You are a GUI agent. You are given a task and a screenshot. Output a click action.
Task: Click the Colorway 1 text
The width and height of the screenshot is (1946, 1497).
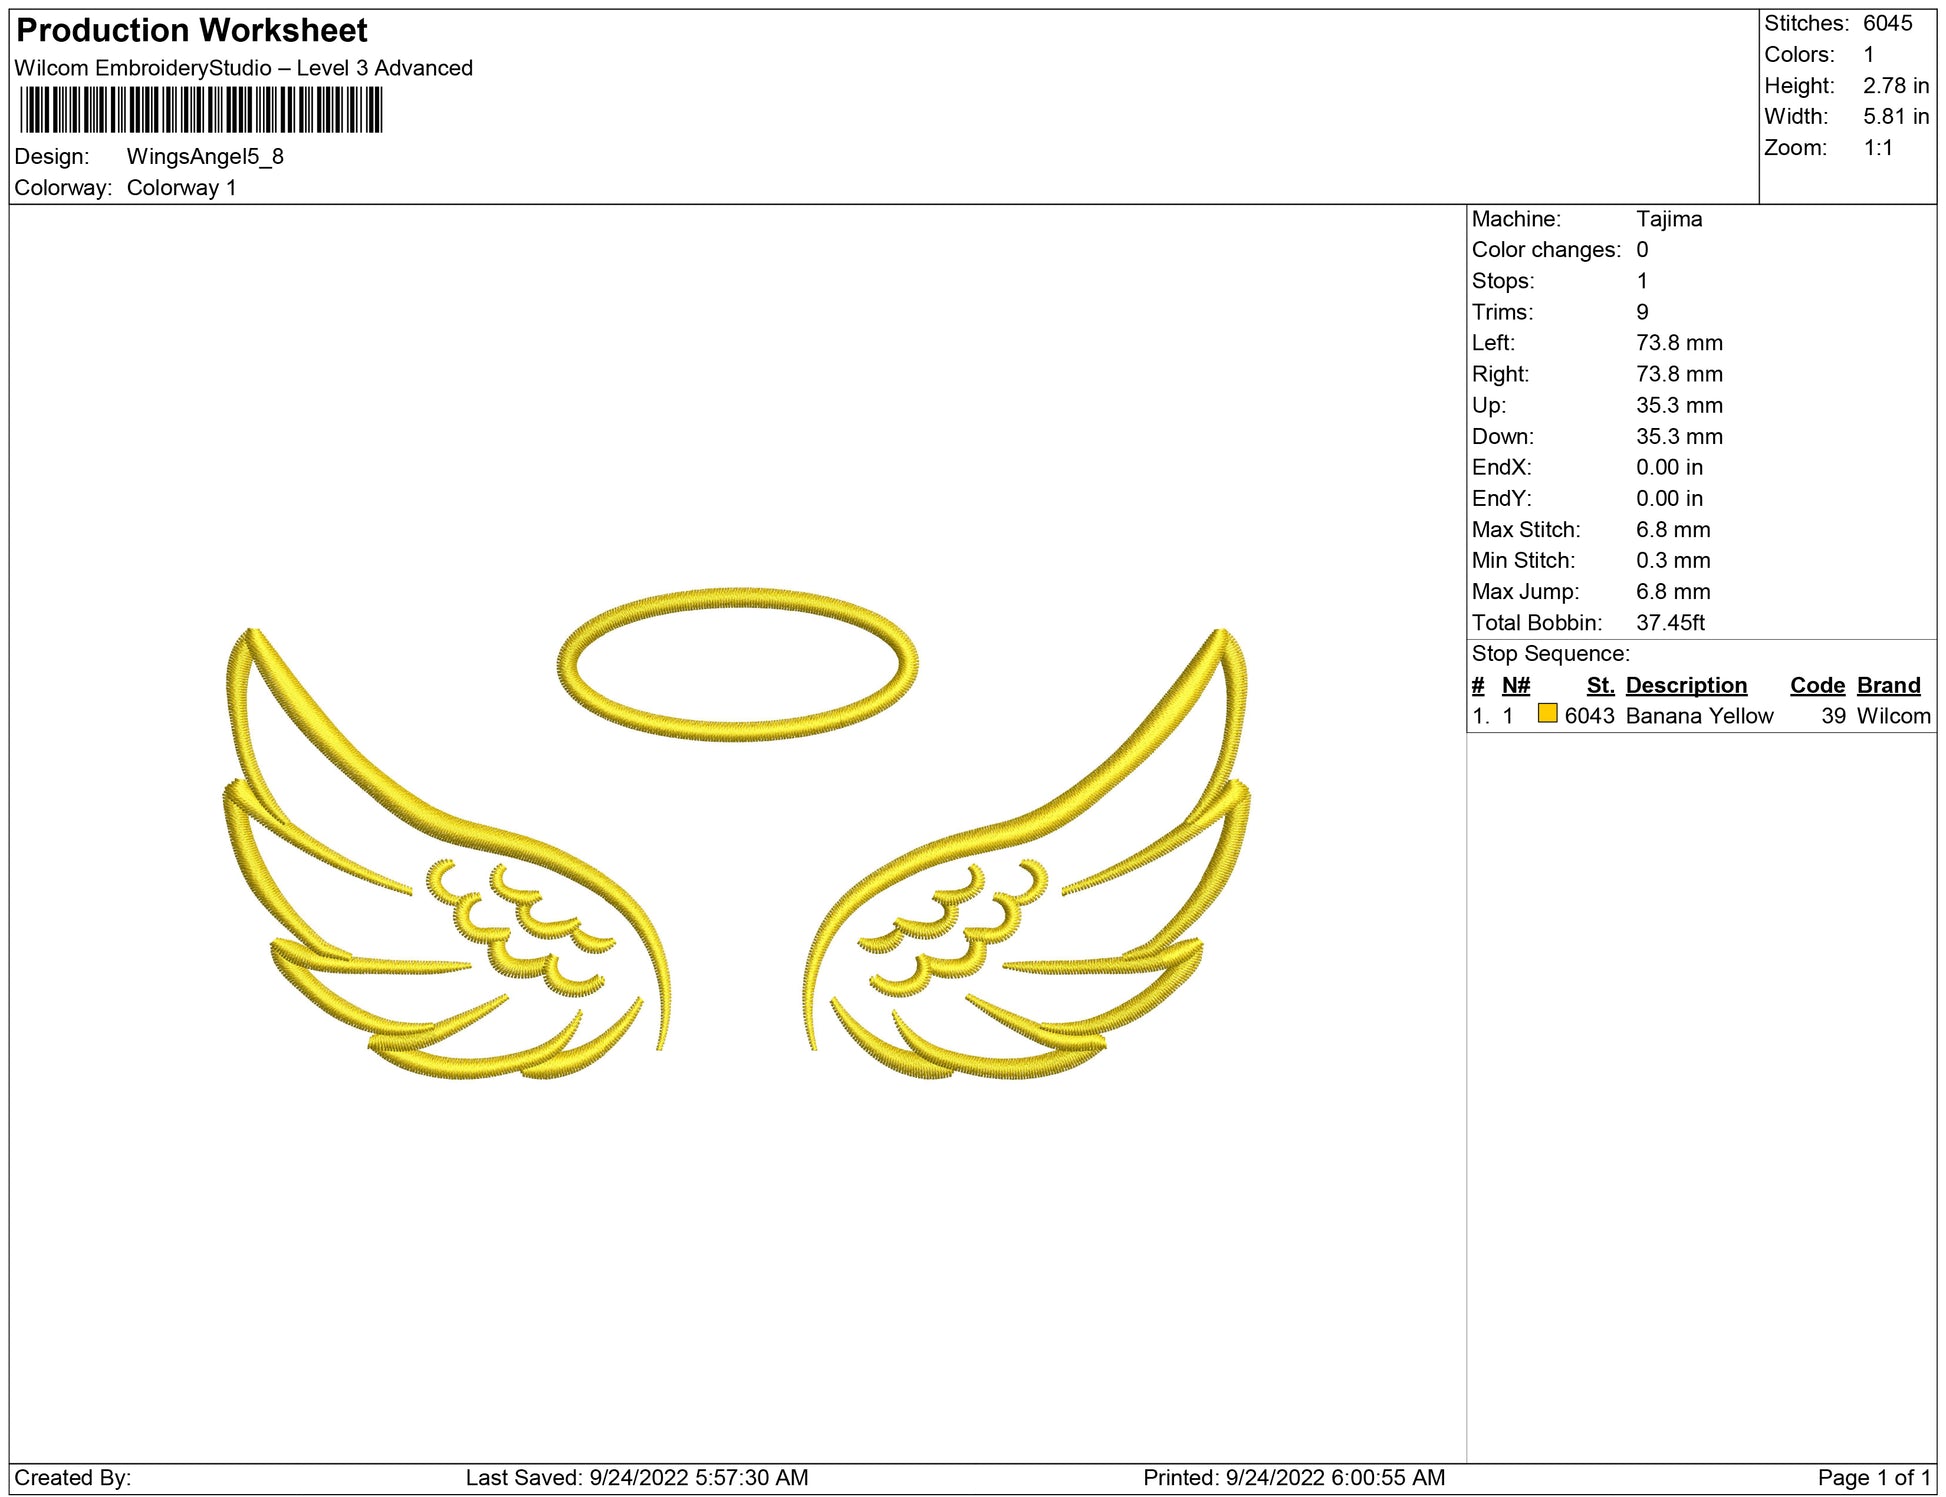pos(181,188)
